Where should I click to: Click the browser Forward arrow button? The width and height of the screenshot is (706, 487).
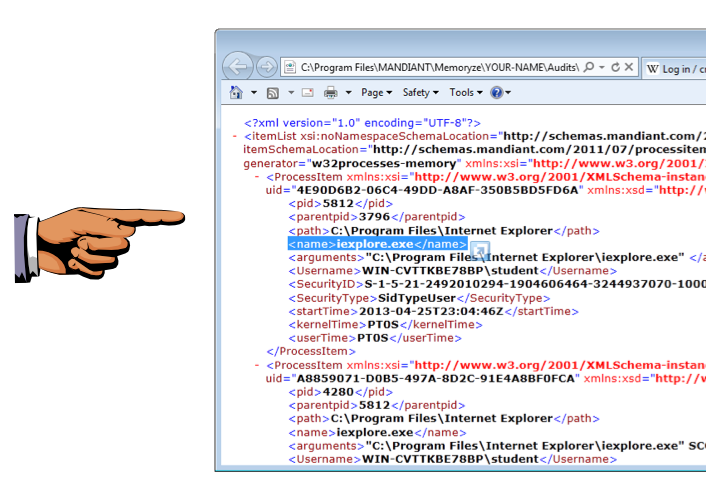pos(267,67)
